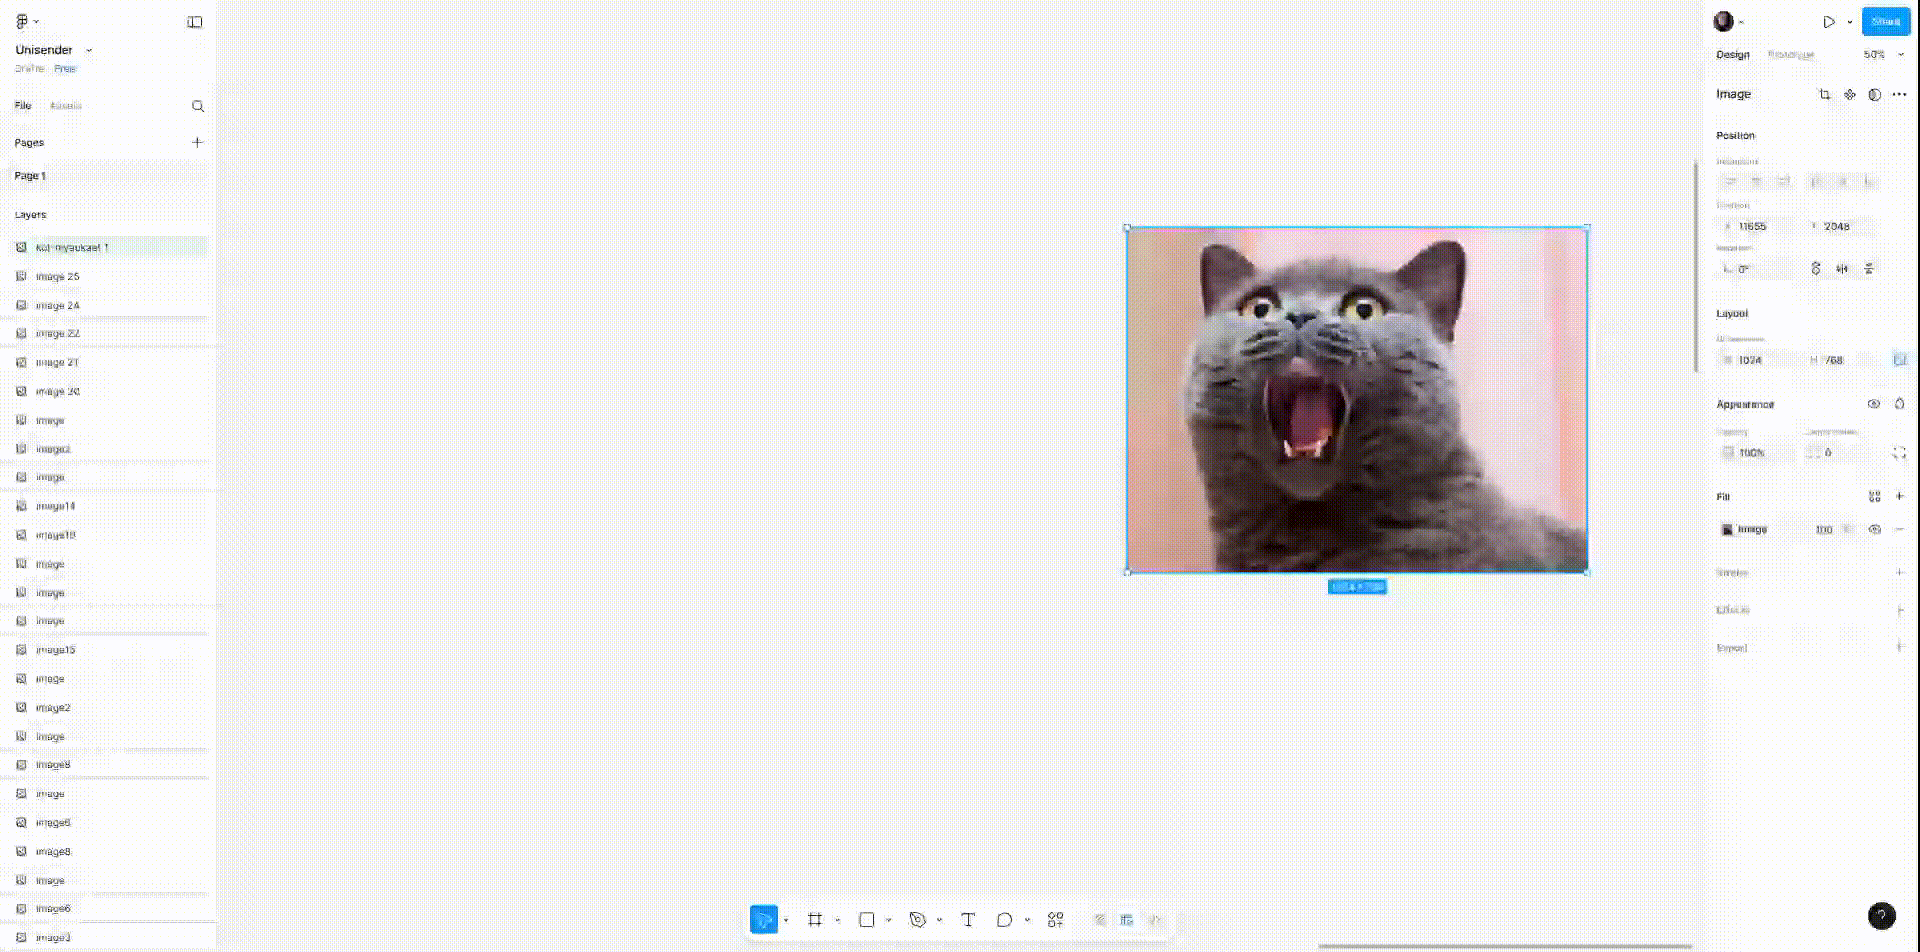The image size is (1920, 952).
Task: Hide the Image fill visibility eye
Action: [x=1875, y=530]
